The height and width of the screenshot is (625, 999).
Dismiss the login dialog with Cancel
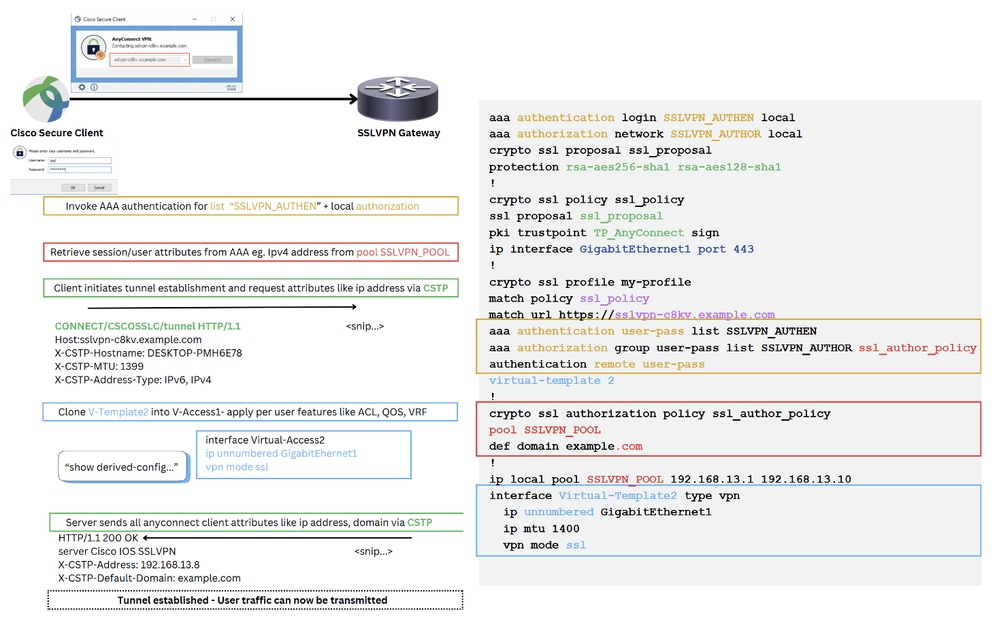[99, 187]
